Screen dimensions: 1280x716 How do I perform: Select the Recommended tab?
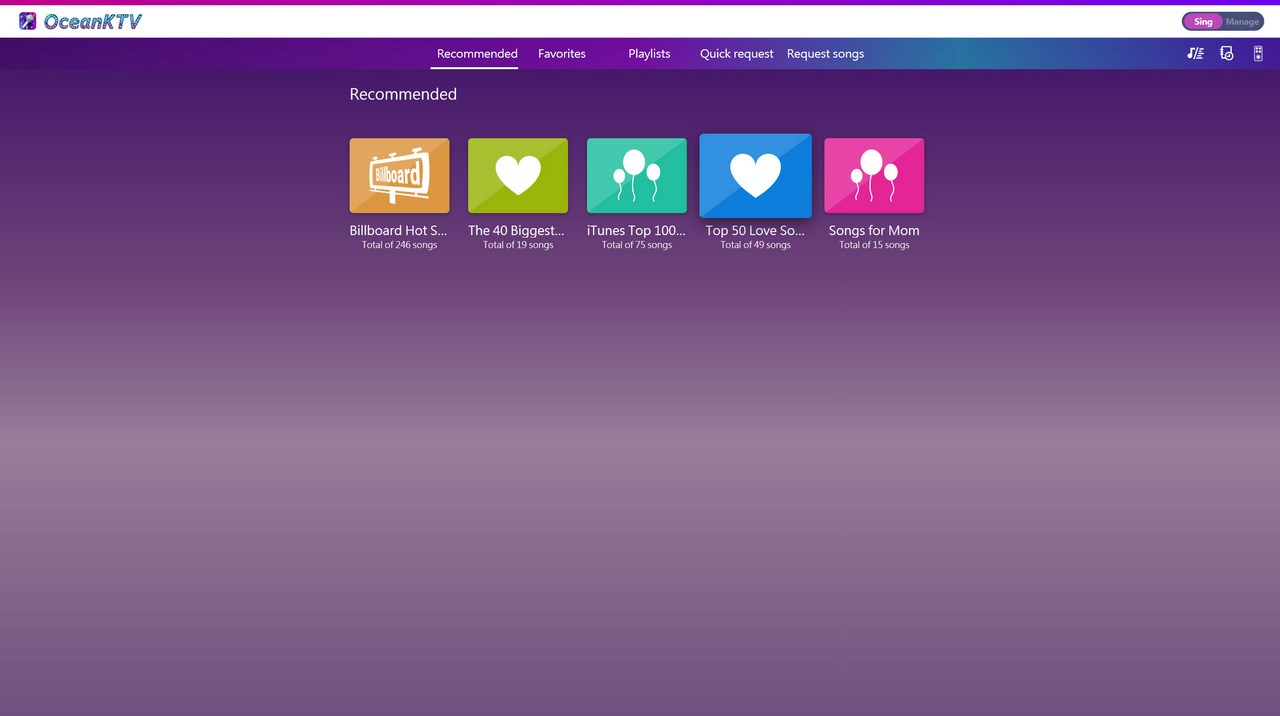(x=477, y=54)
